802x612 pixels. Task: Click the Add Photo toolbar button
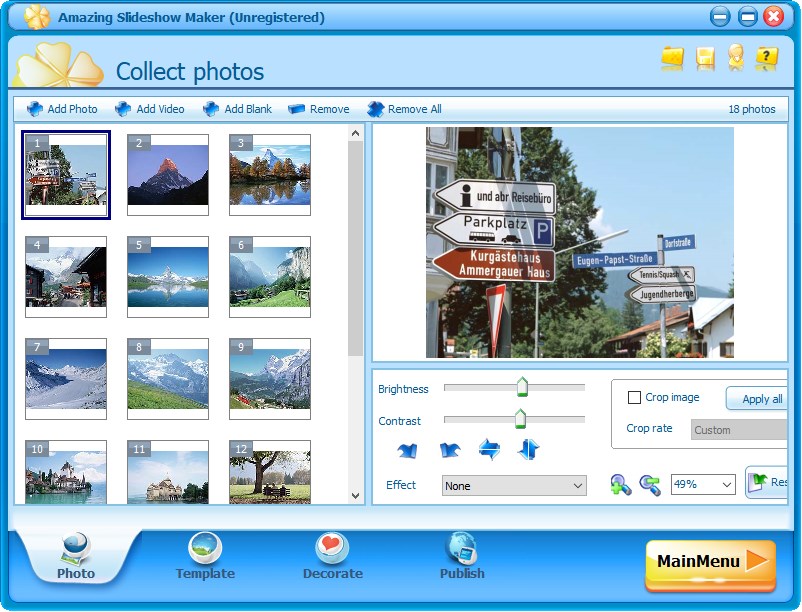tap(62, 109)
